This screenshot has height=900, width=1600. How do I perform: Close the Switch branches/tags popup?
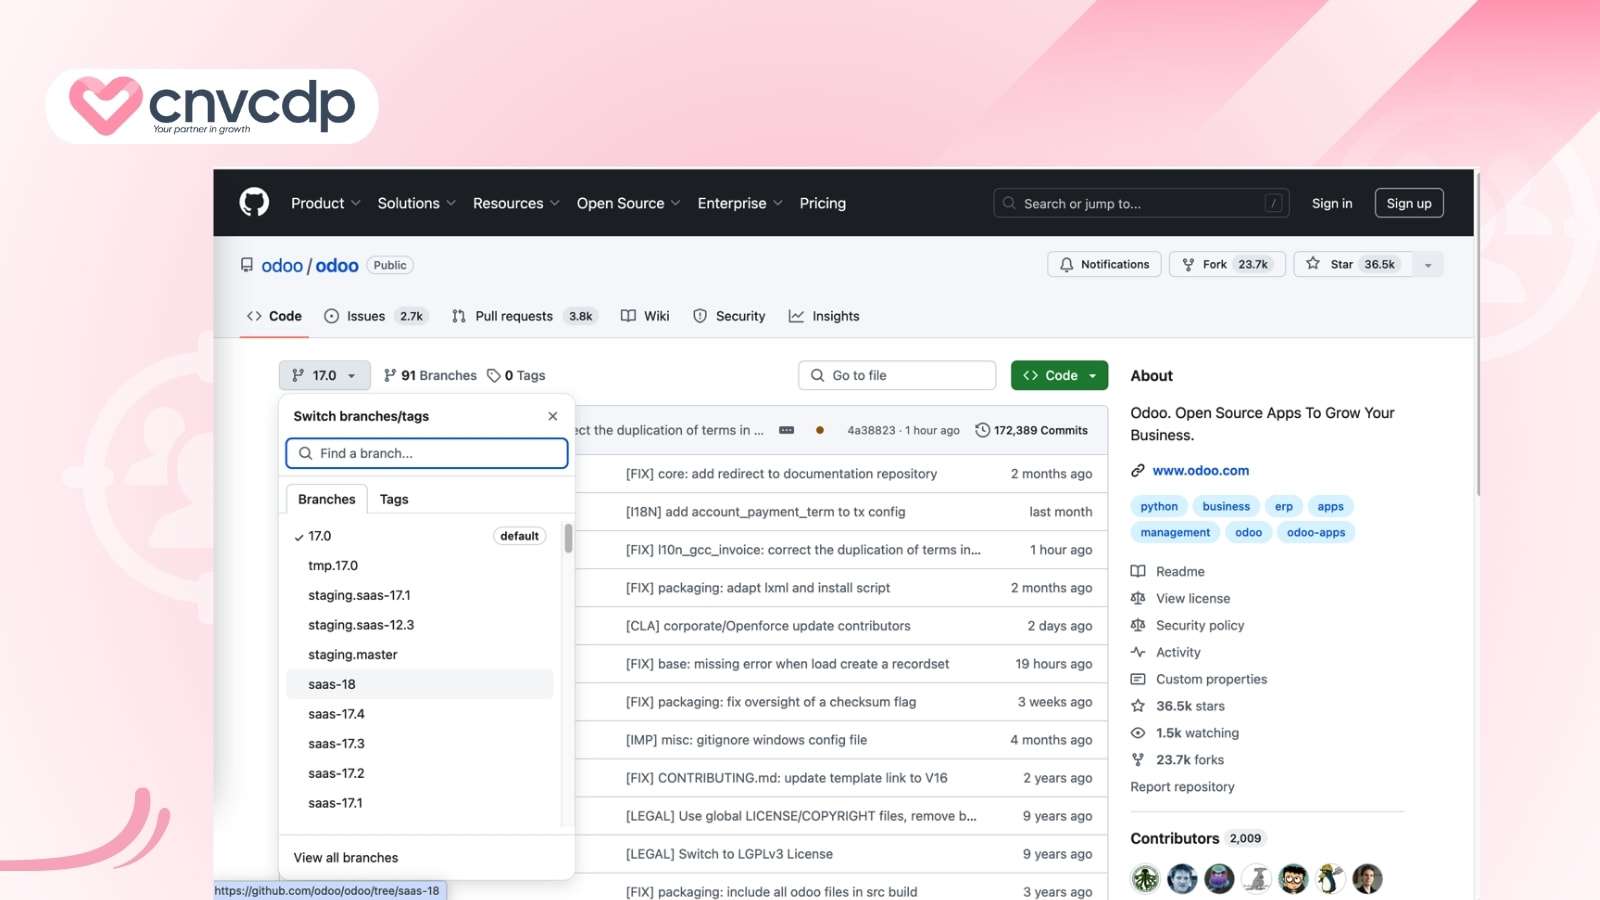553,416
